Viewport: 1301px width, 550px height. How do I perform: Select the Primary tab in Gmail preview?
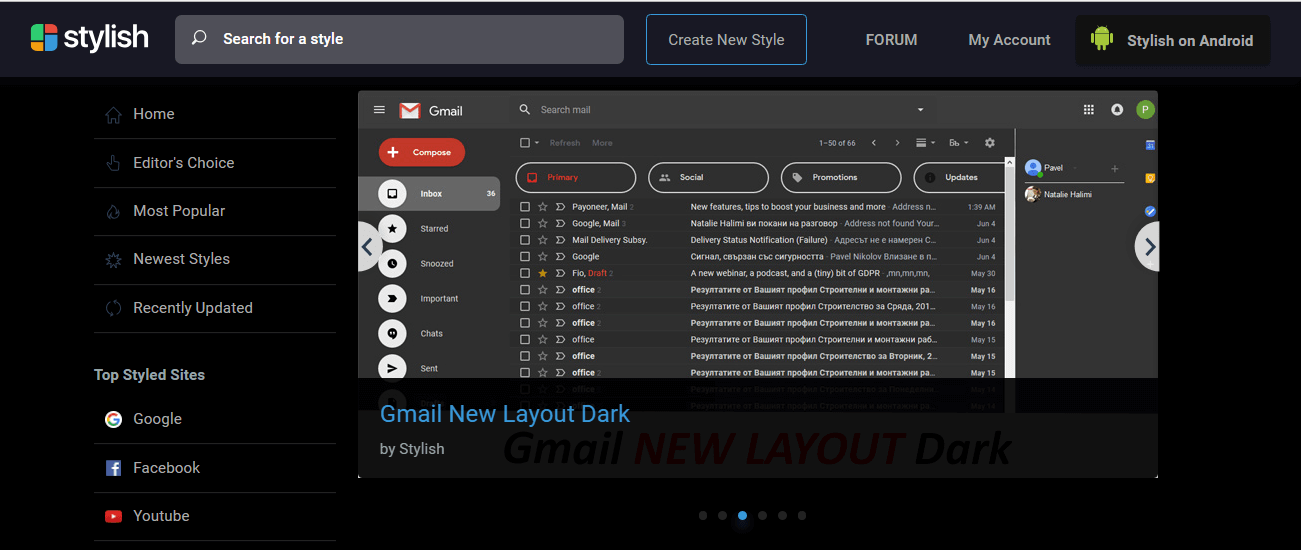[576, 177]
